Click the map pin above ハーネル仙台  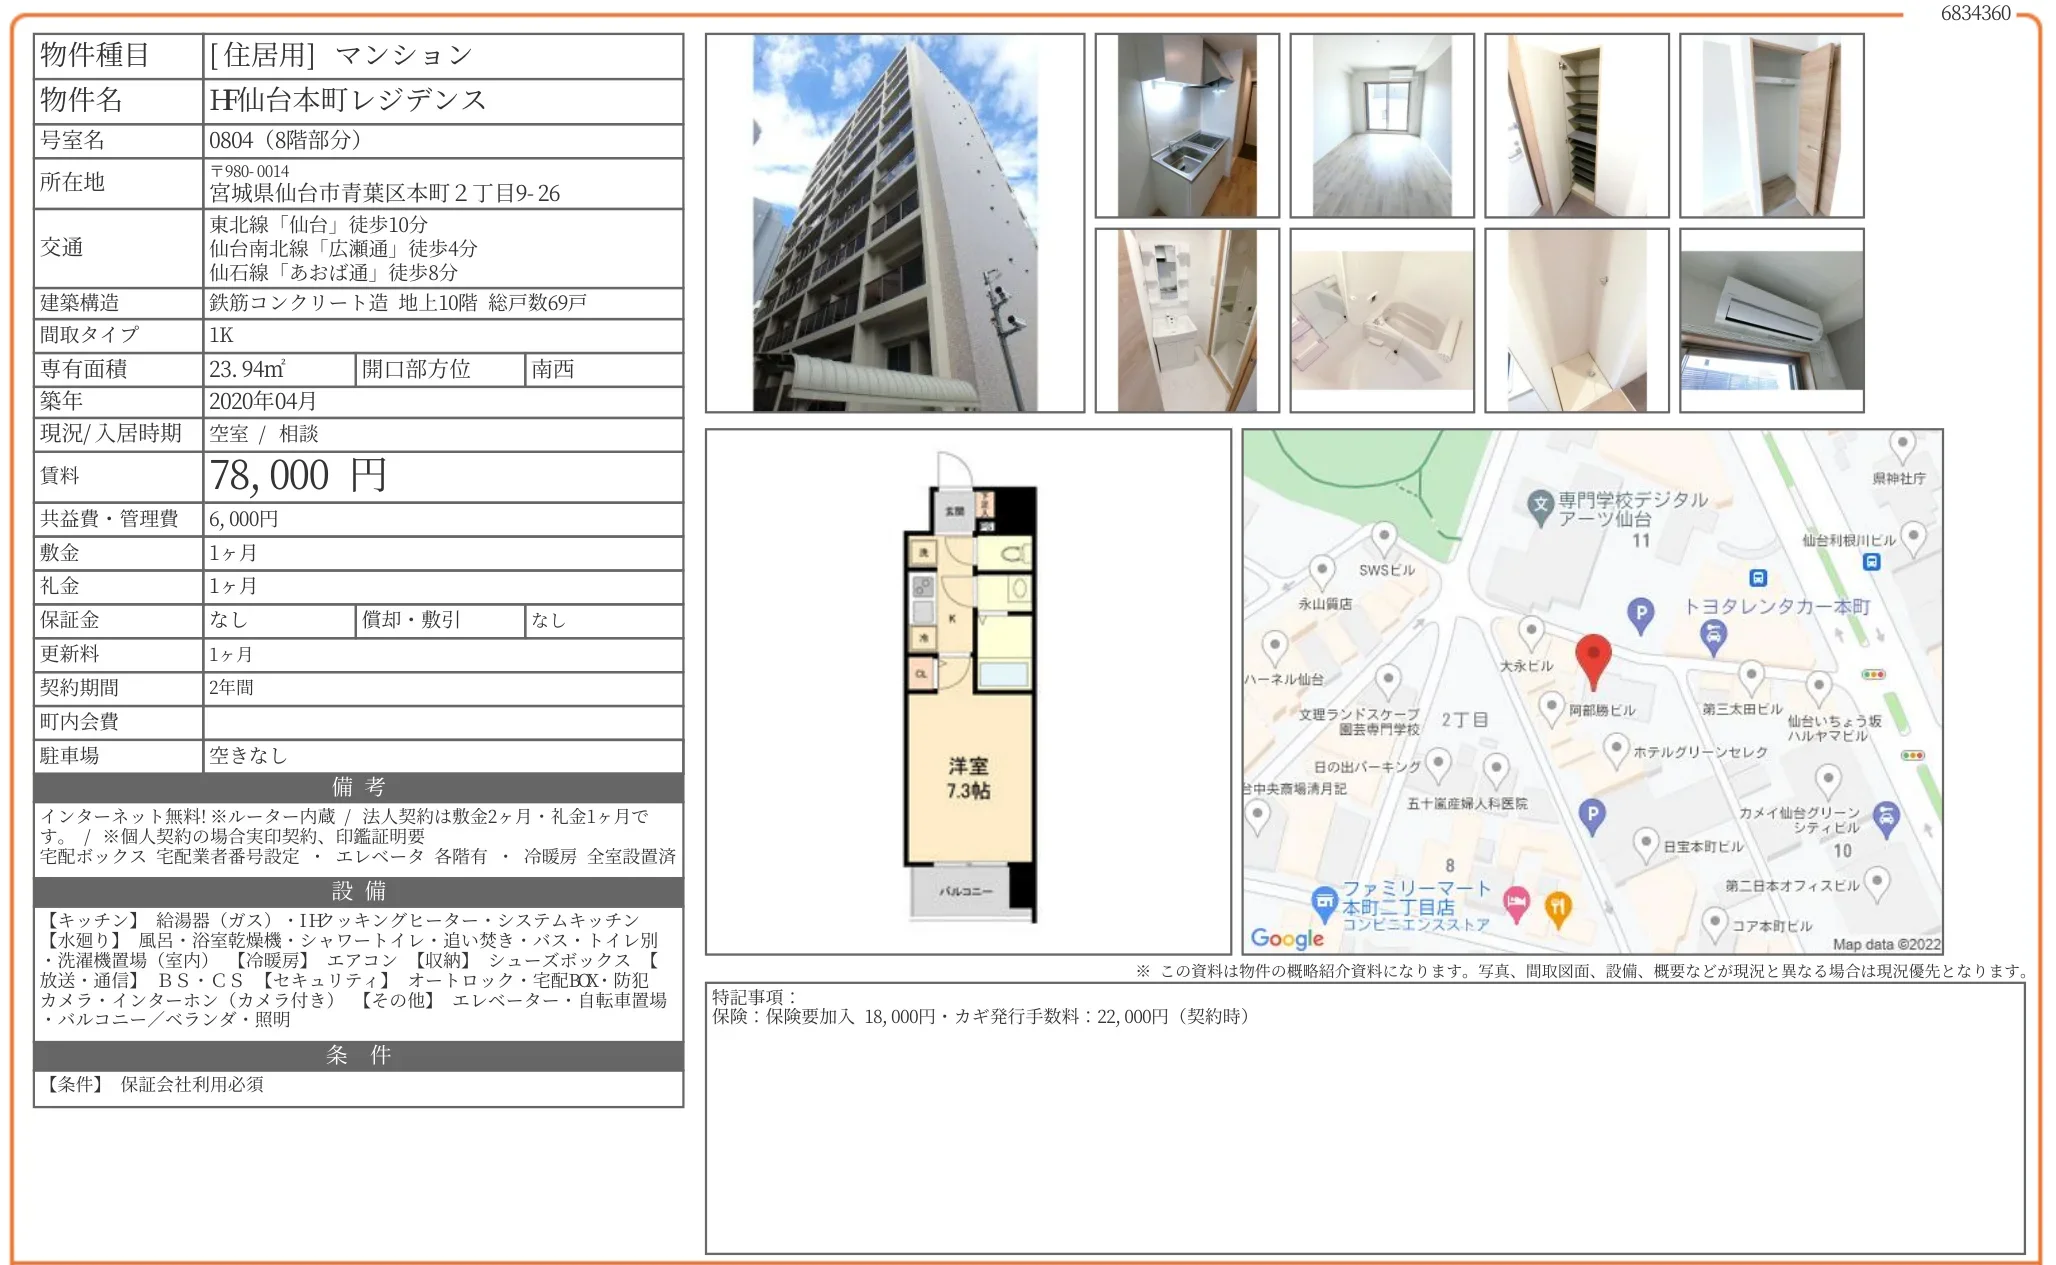pyautogui.click(x=1274, y=648)
